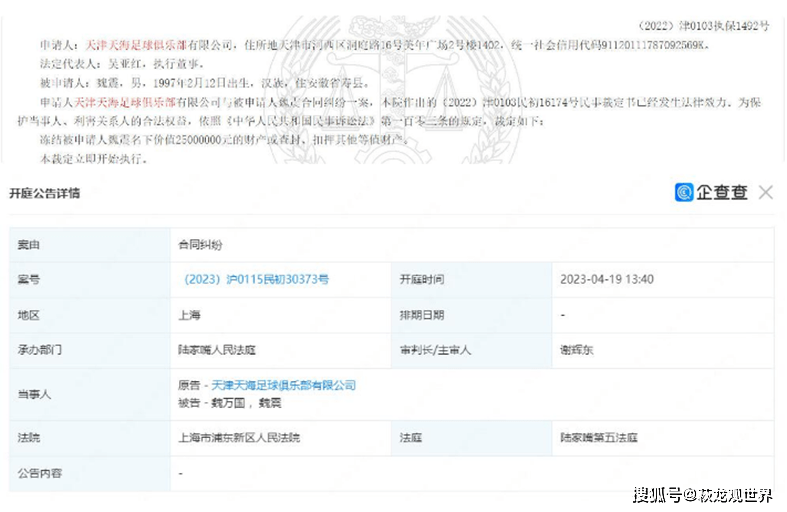
Task: Open plaintiff 天津天海足球俱乐部有限公司 link
Action: 284,386
